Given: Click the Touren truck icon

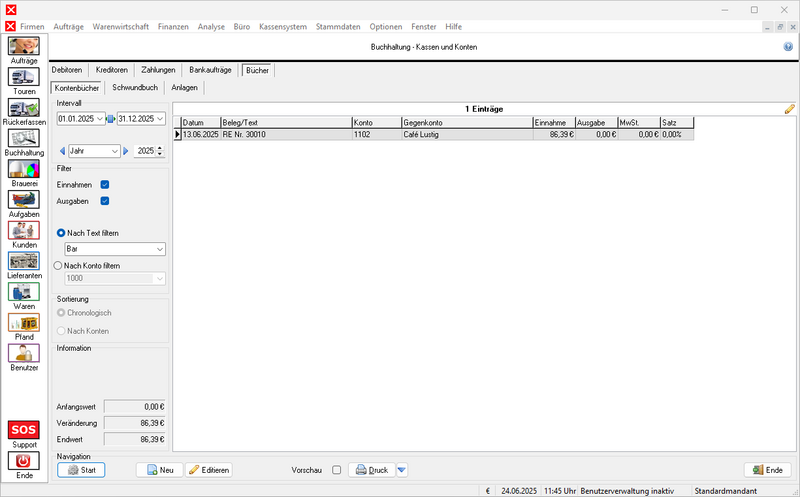Looking at the screenshot, I should pyautogui.click(x=24, y=76).
